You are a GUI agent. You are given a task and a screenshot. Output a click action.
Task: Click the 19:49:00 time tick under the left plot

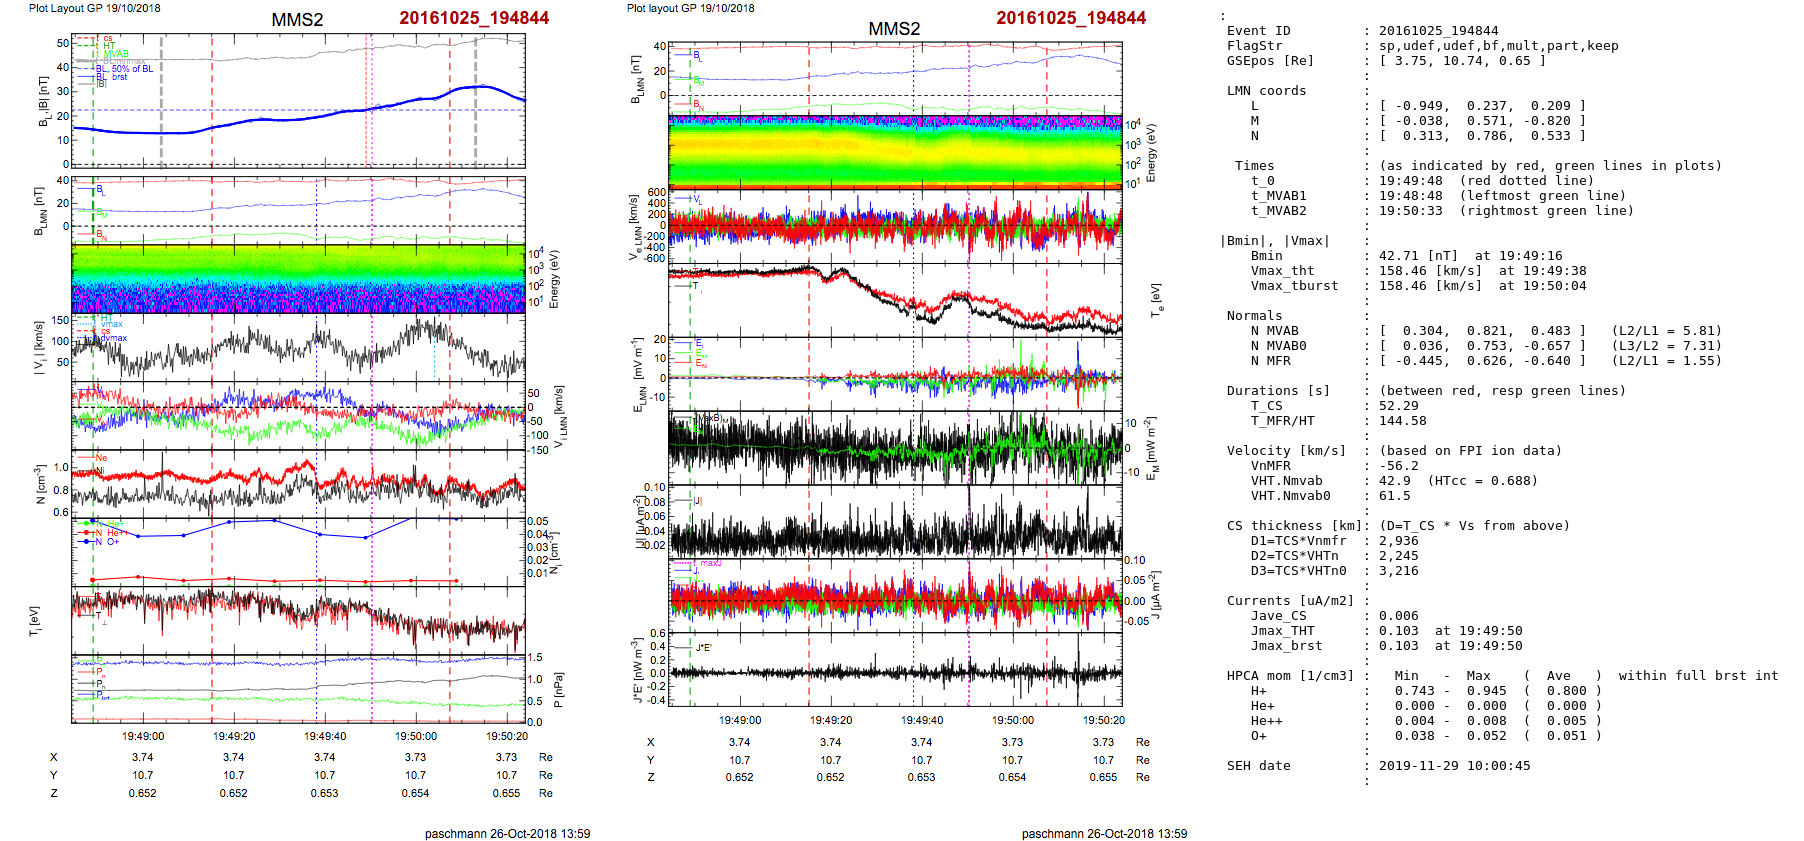pos(143,736)
